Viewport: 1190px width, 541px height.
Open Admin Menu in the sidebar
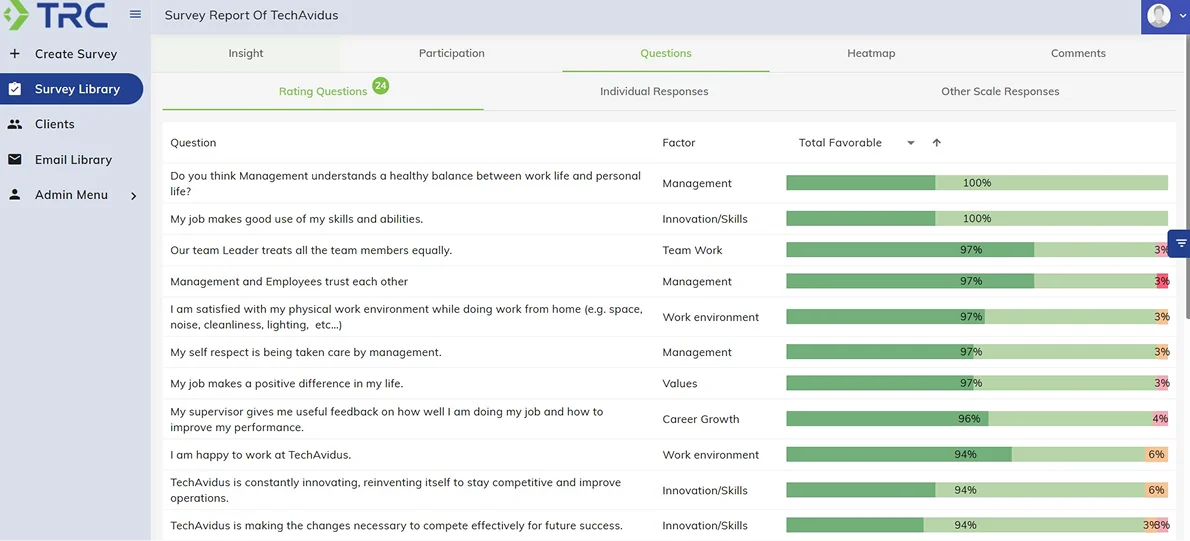(71, 194)
